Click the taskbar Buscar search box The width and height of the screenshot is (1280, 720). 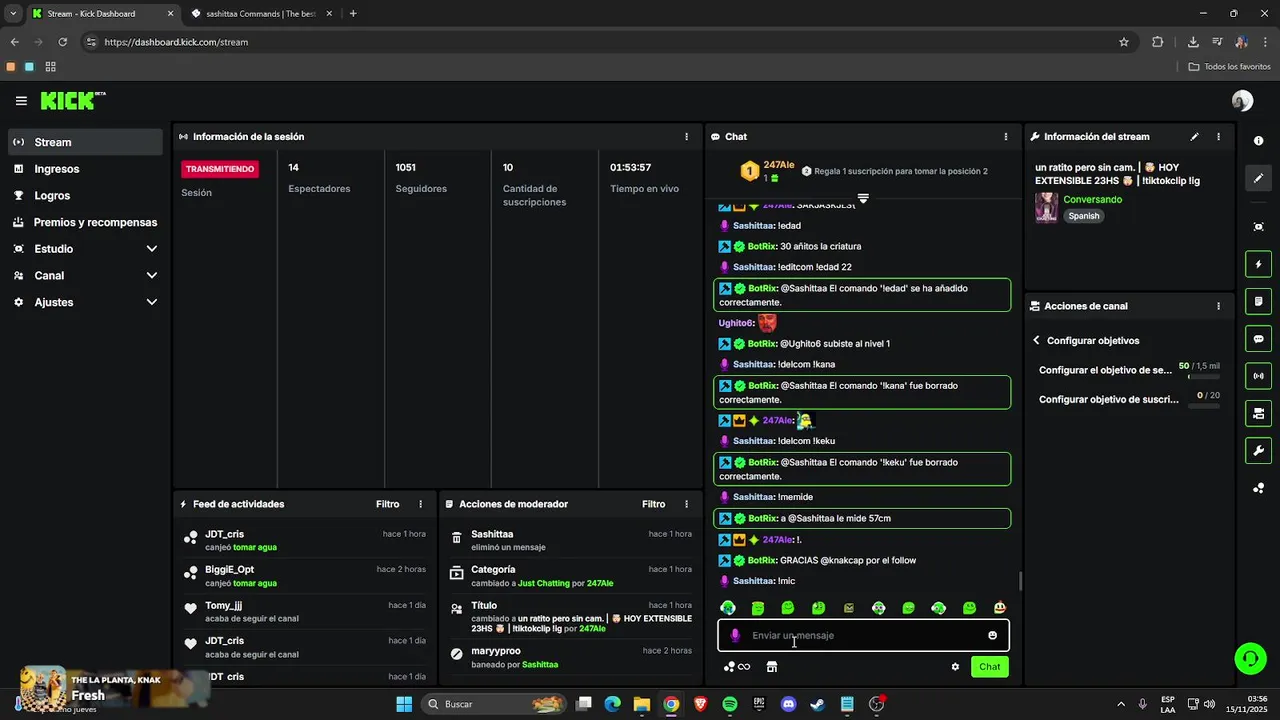pos(494,704)
